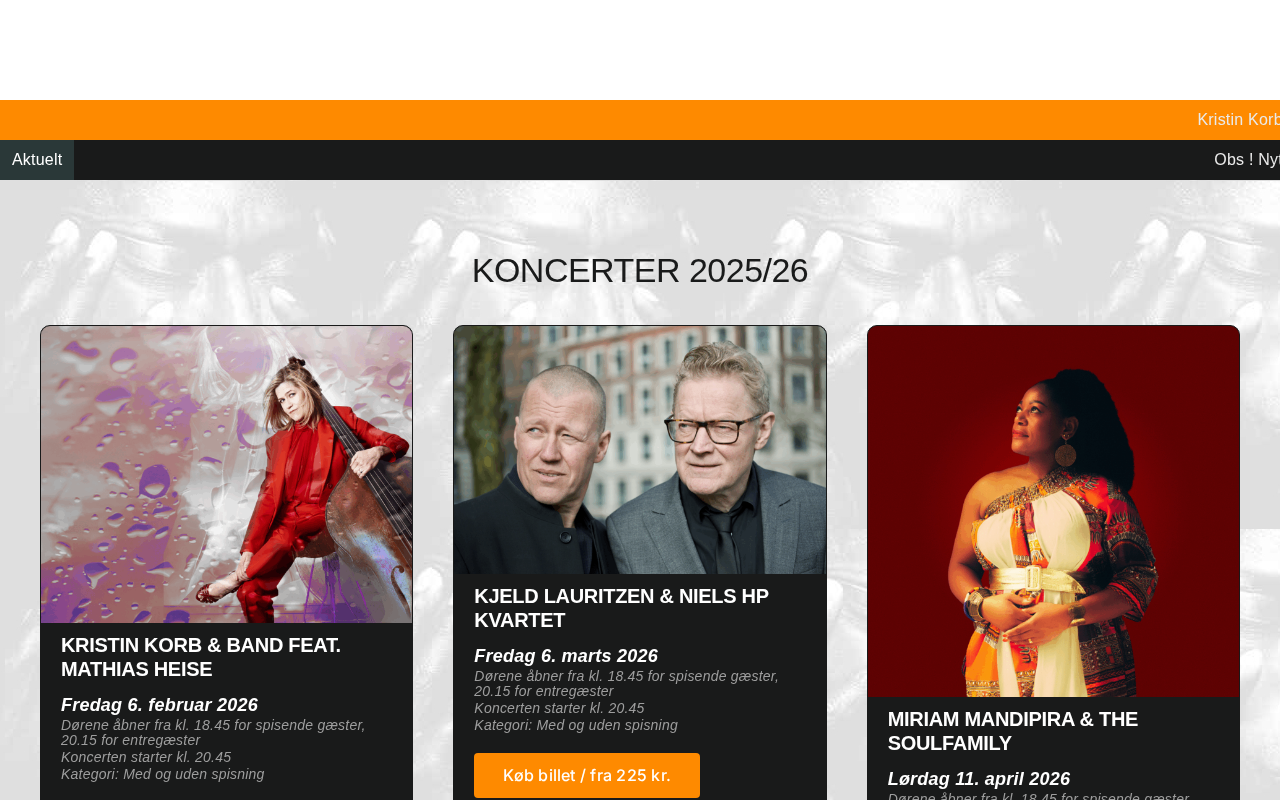
Task: Open the Miriam Mandipira portrait photo
Action: pos(1053,511)
